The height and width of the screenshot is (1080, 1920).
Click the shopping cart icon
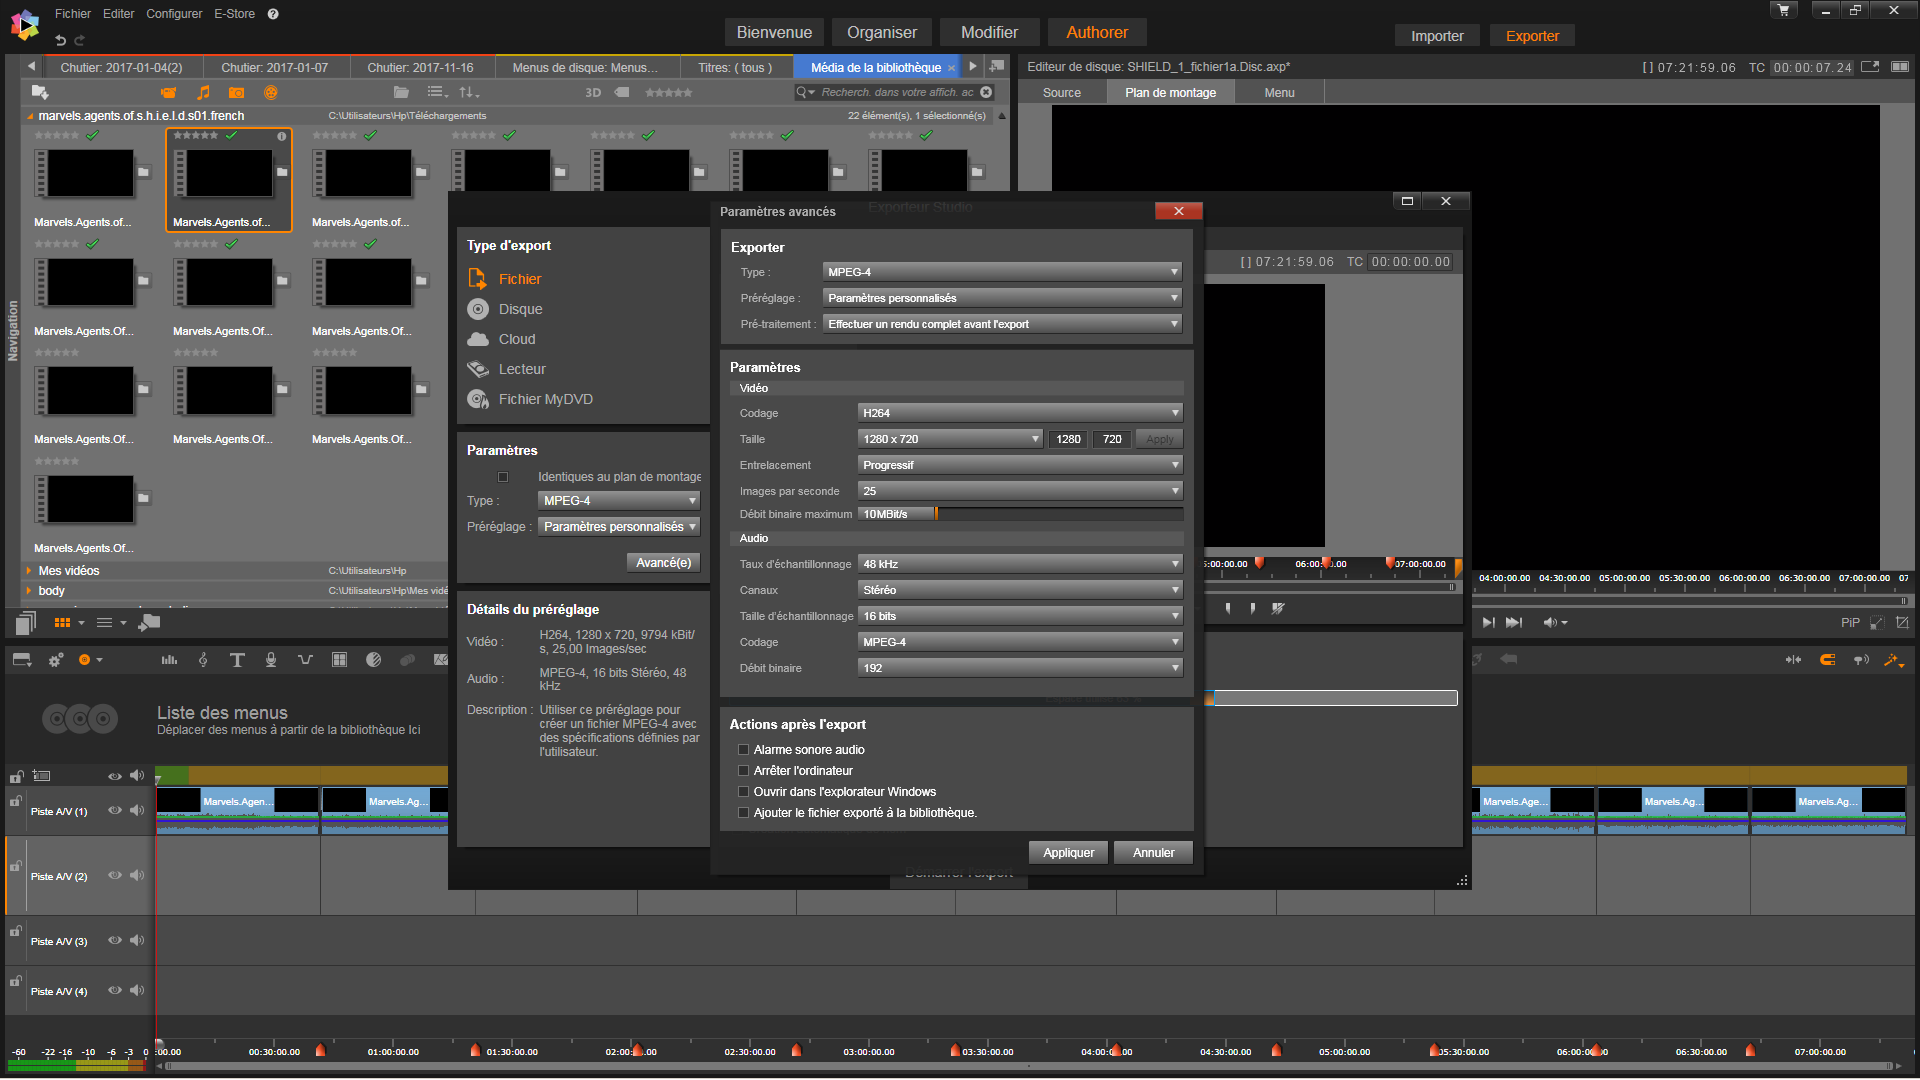1783,10
